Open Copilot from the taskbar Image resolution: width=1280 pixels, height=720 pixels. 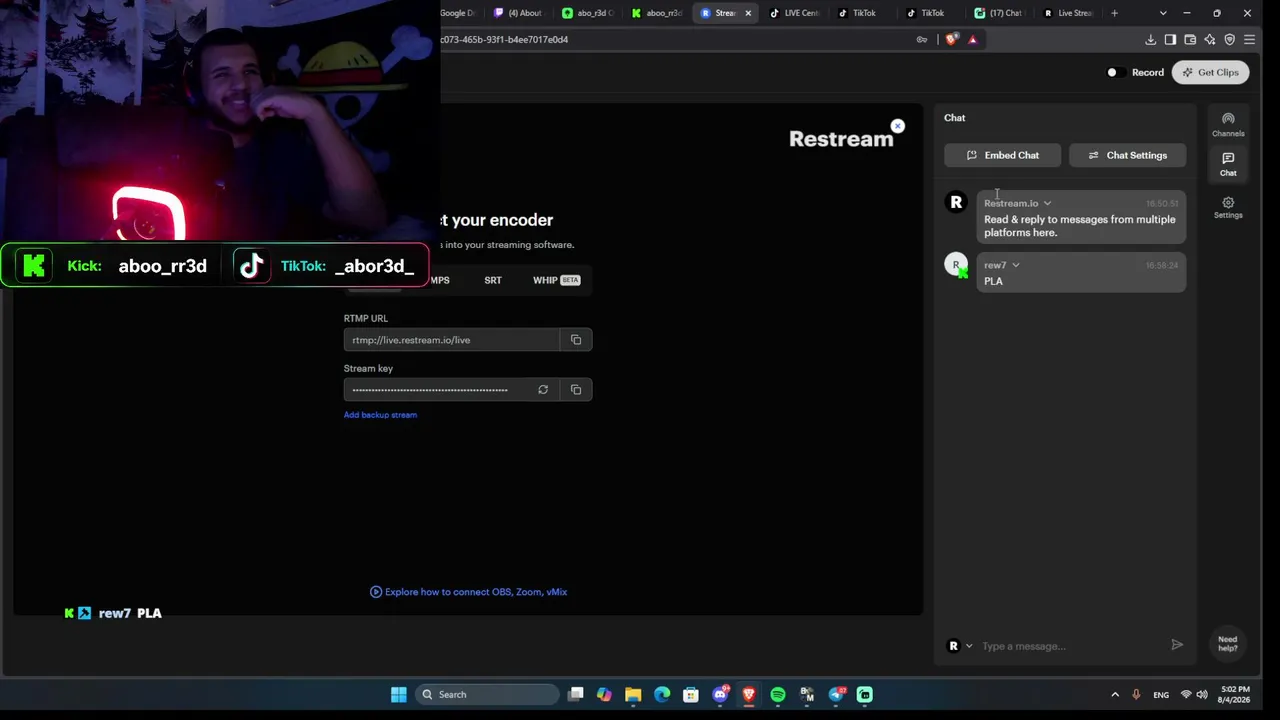pyautogui.click(x=604, y=694)
